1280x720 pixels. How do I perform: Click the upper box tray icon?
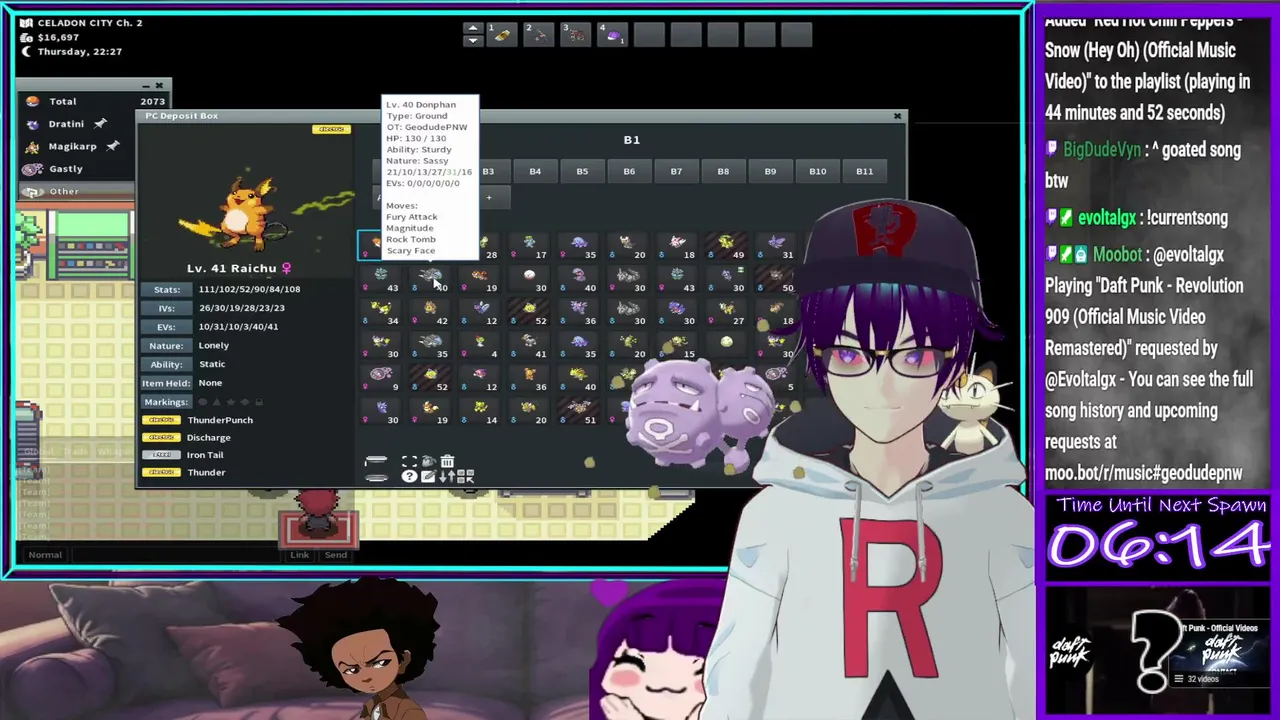pos(376,461)
